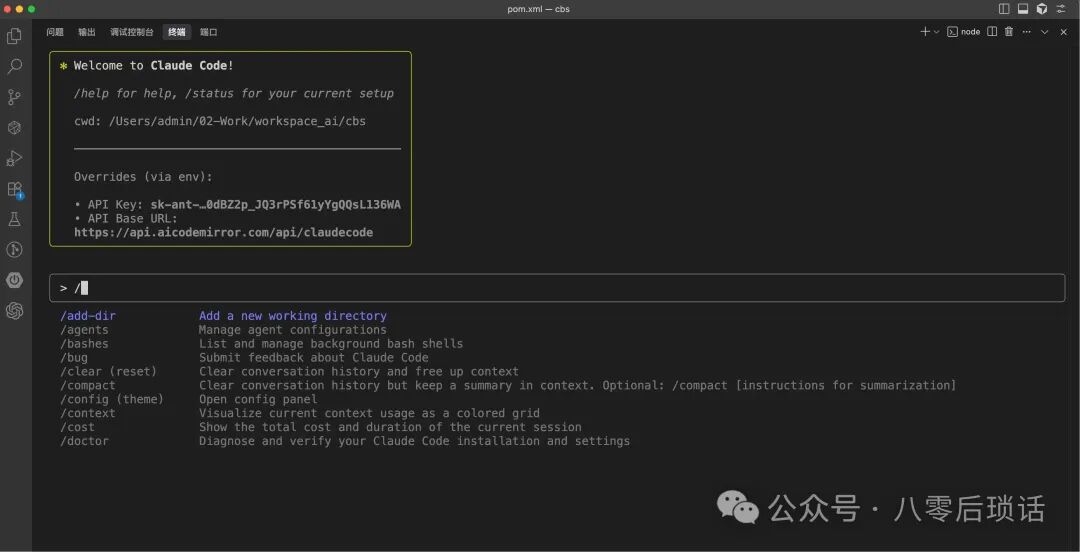
Task: Open Run and Debug view
Action: 14,159
